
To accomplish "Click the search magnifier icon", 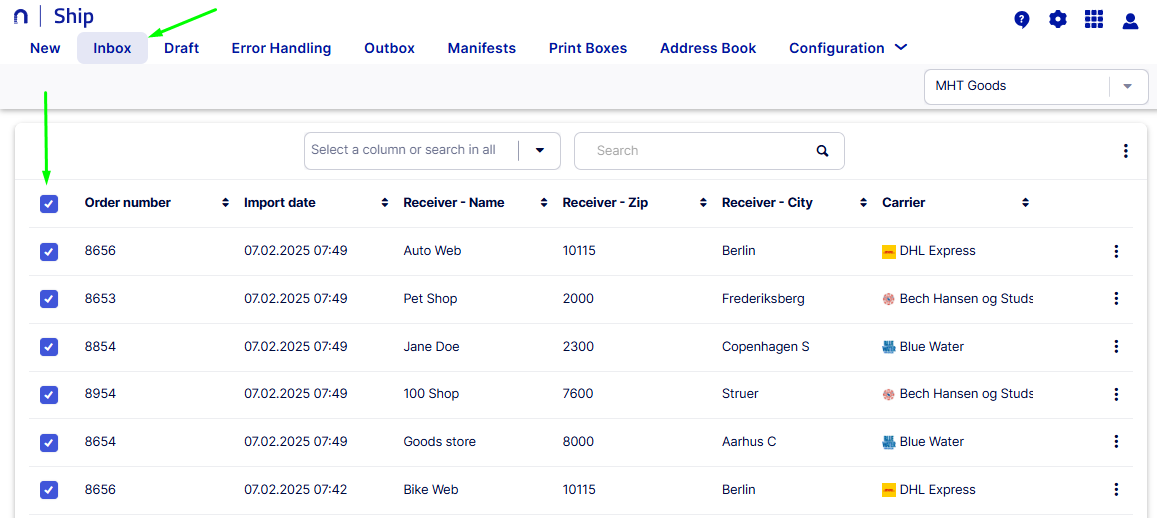I will [822, 151].
